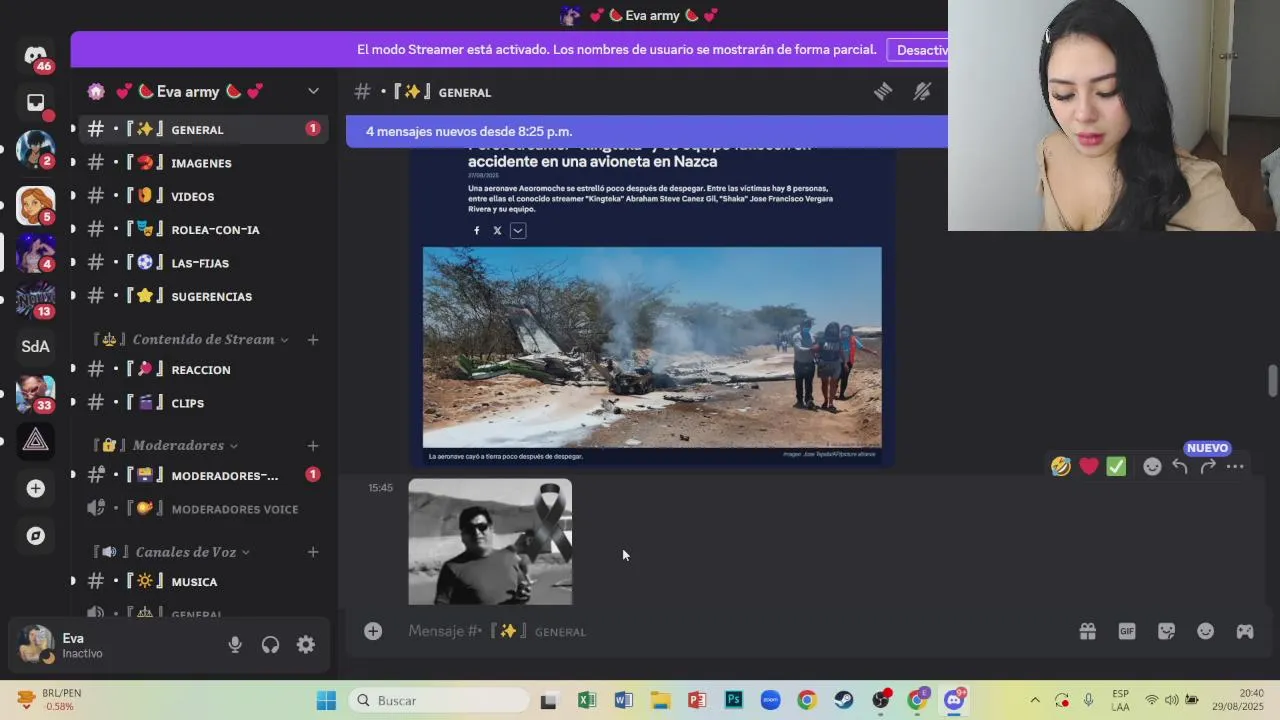The image size is (1280, 720).
Task: Add laughing emoji reaction to message
Action: tap(1061, 466)
